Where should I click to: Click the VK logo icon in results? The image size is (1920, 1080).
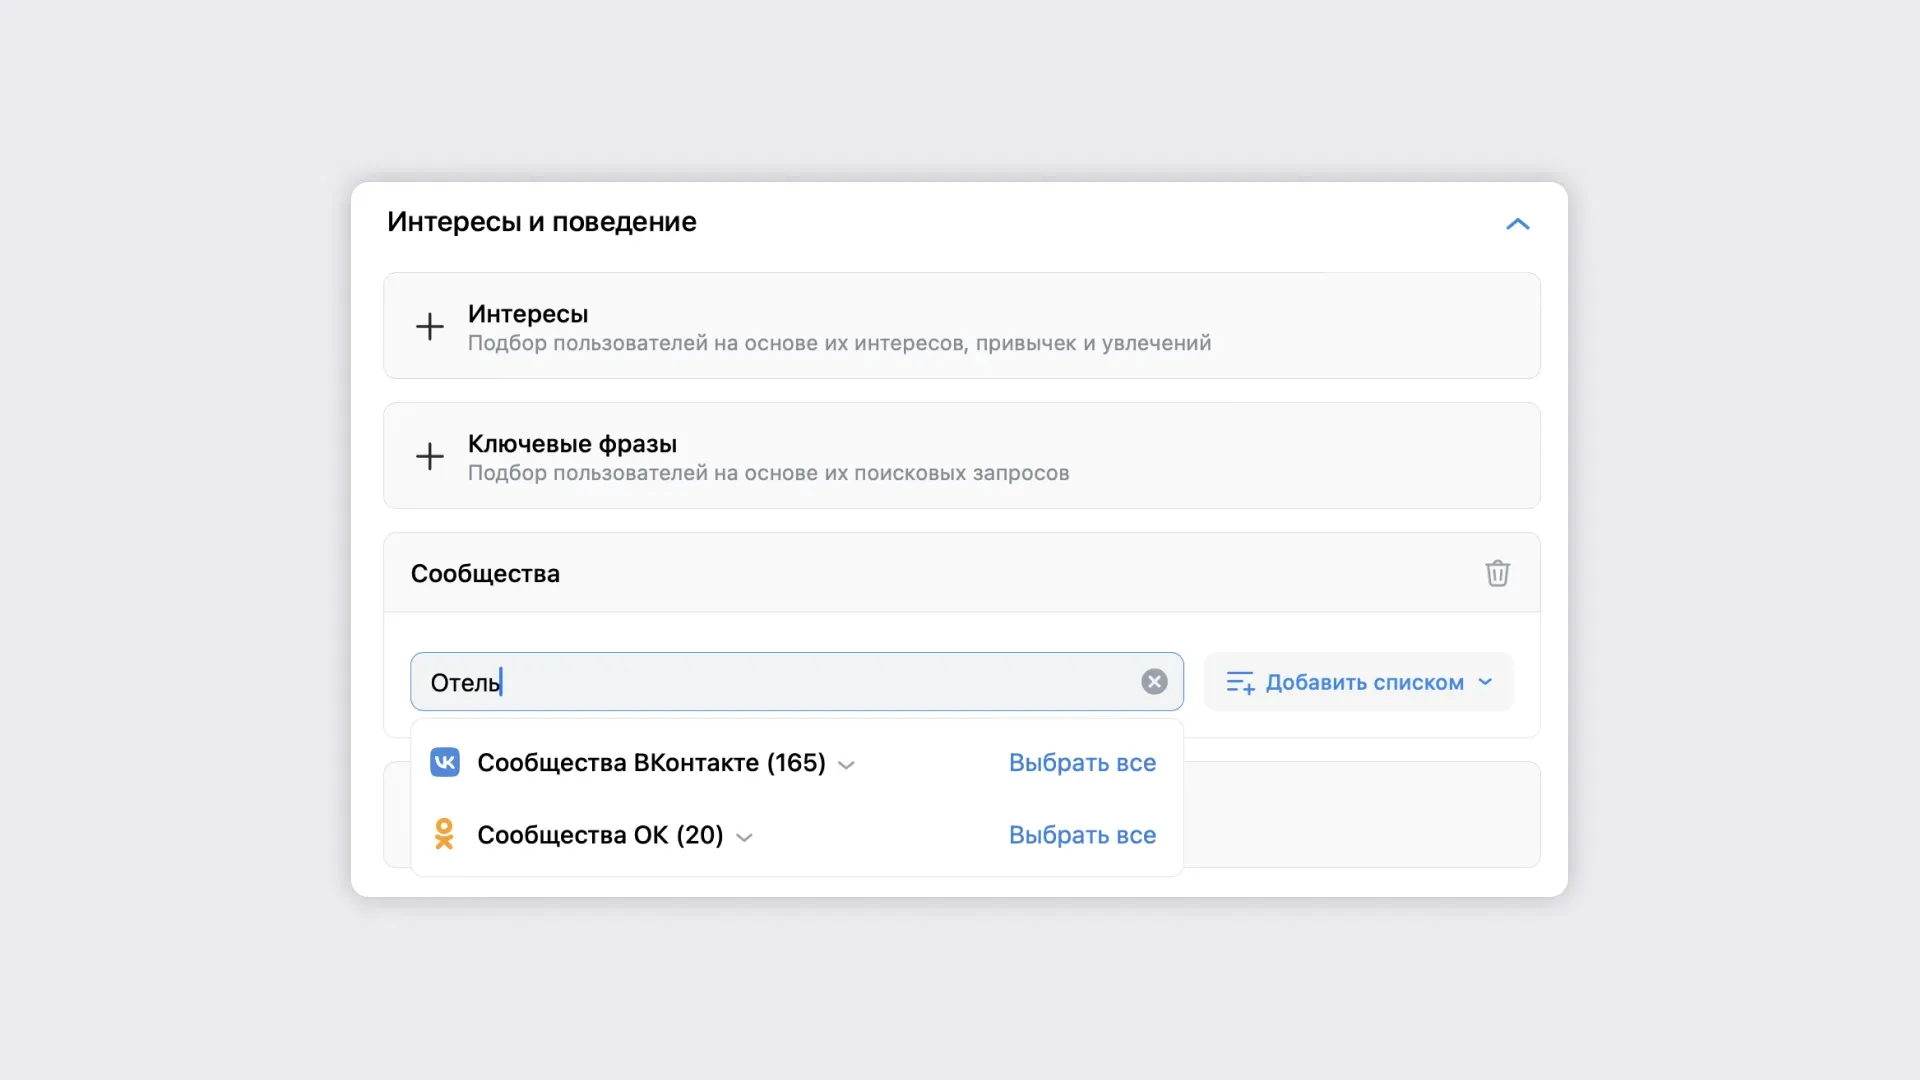(445, 763)
